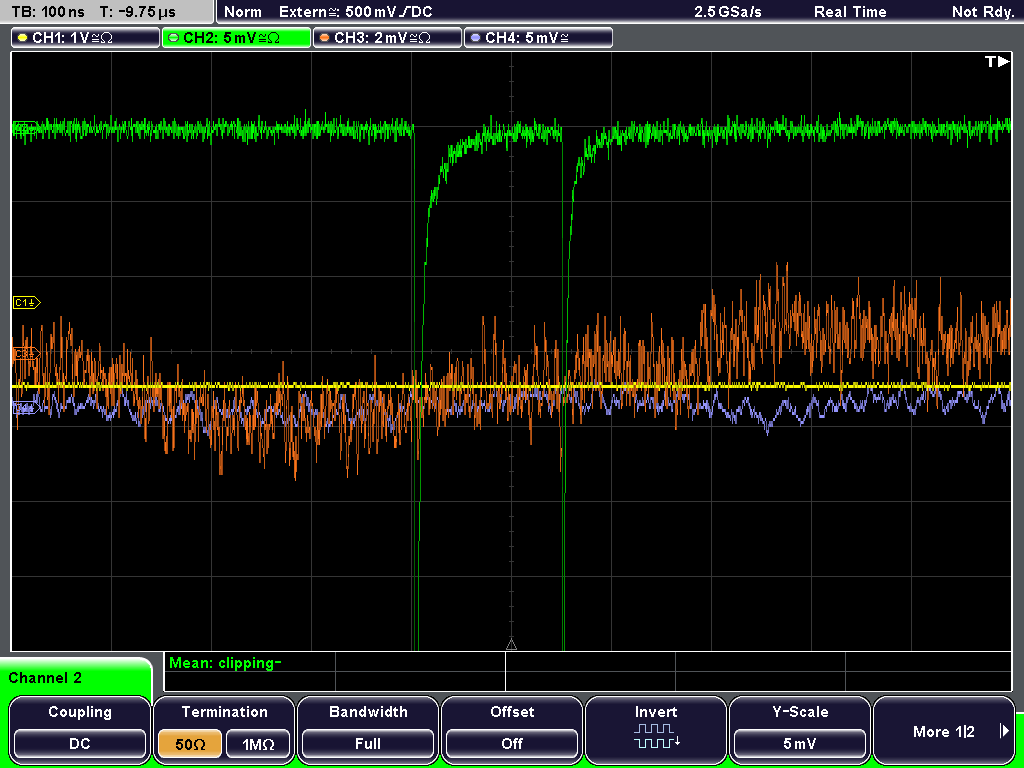
Task: Click the Channel 2 menu title
Action: pos(45,678)
